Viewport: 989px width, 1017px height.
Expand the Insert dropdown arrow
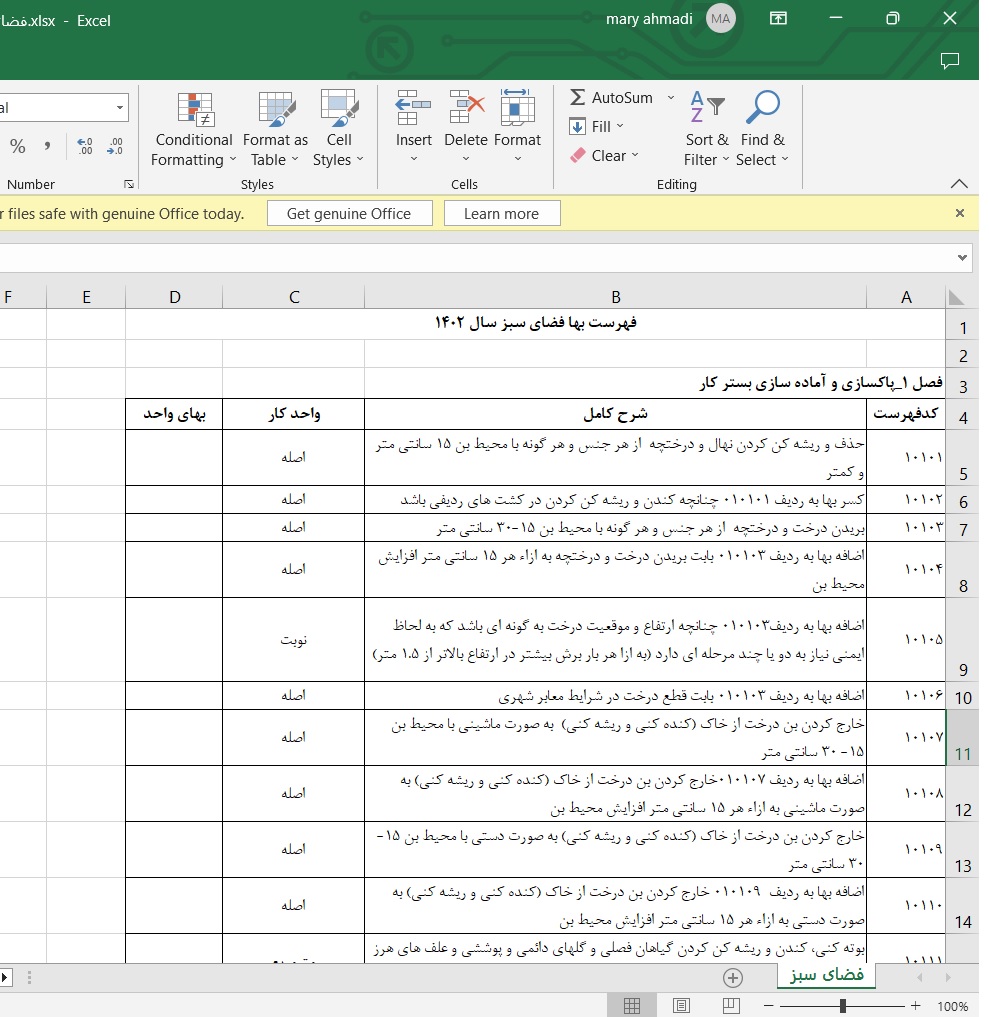pyautogui.click(x=414, y=159)
